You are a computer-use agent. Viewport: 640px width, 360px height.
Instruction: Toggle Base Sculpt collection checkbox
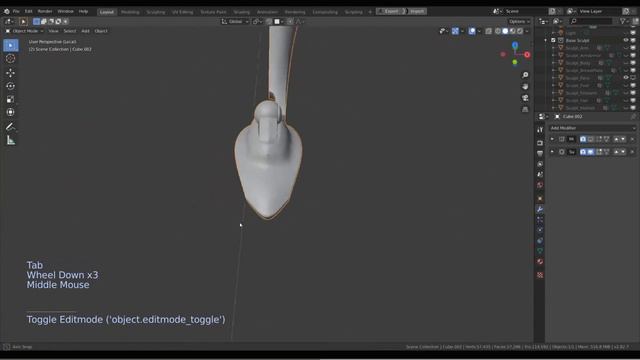(553, 40)
